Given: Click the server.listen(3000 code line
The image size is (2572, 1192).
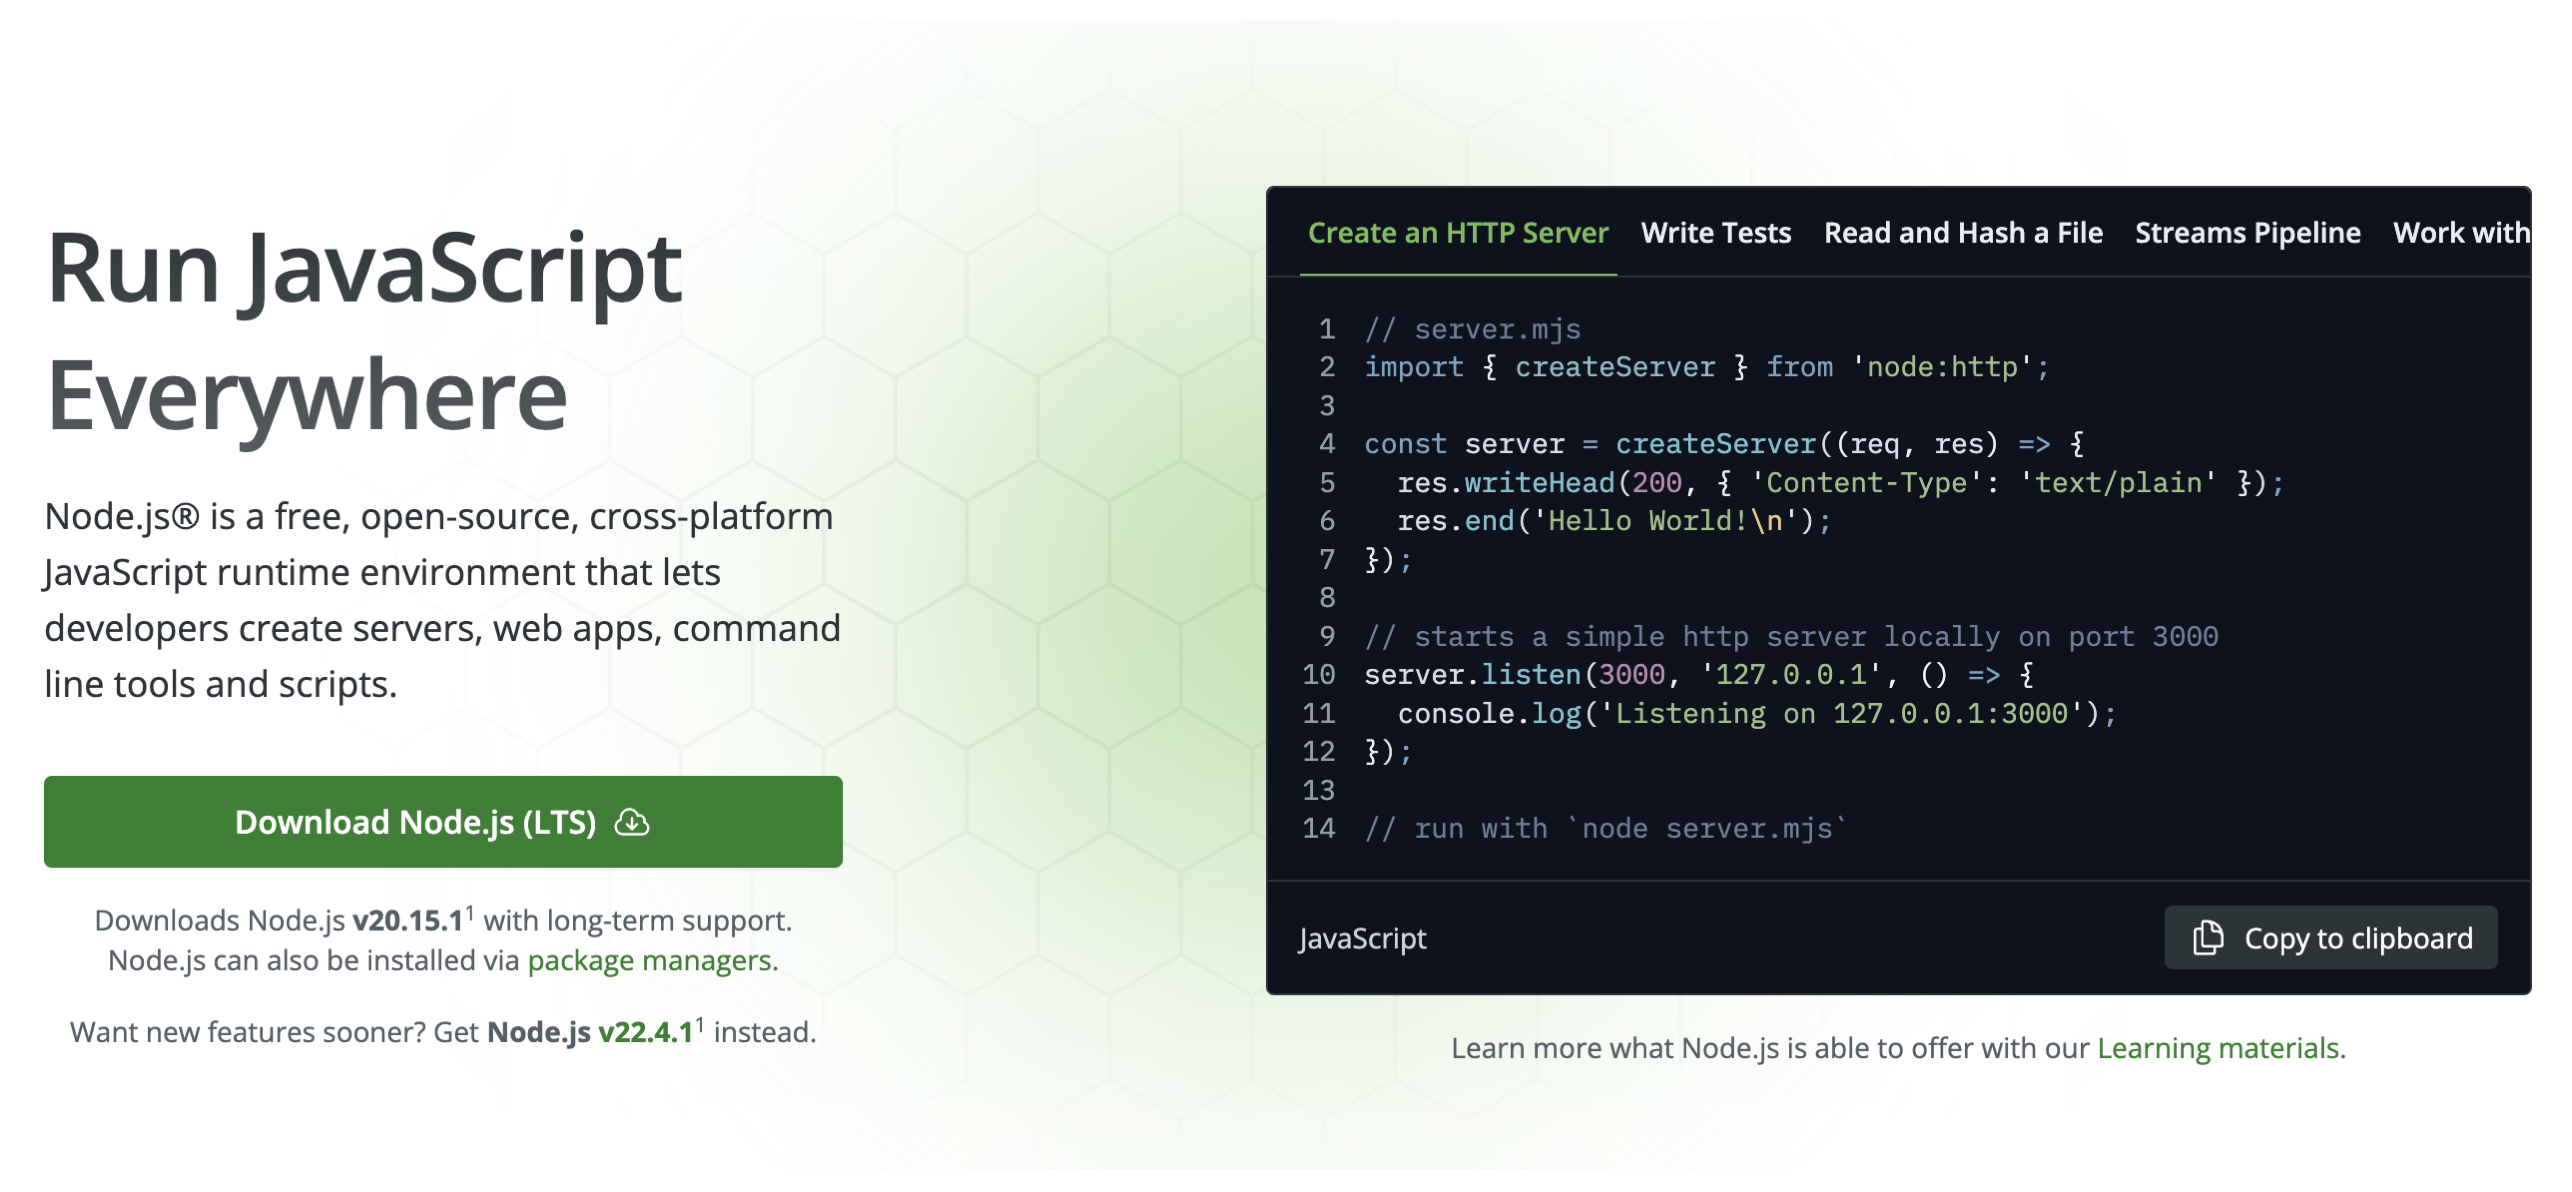Looking at the screenshot, I should (1699, 675).
